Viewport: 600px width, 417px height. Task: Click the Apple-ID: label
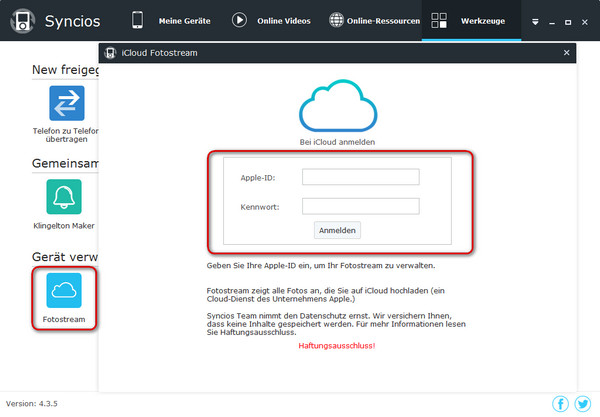click(x=258, y=178)
